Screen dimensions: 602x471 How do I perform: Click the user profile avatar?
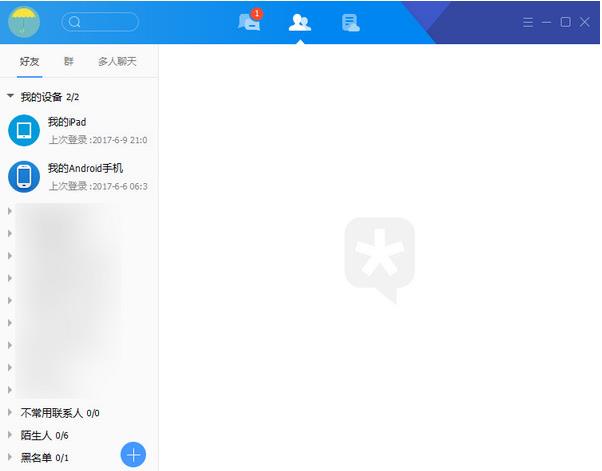(24, 22)
